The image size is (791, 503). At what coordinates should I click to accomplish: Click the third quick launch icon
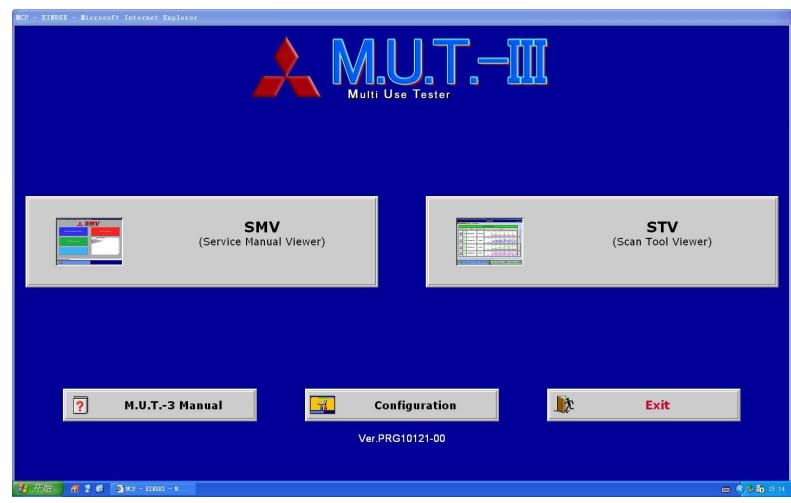[x=99, y=488]
